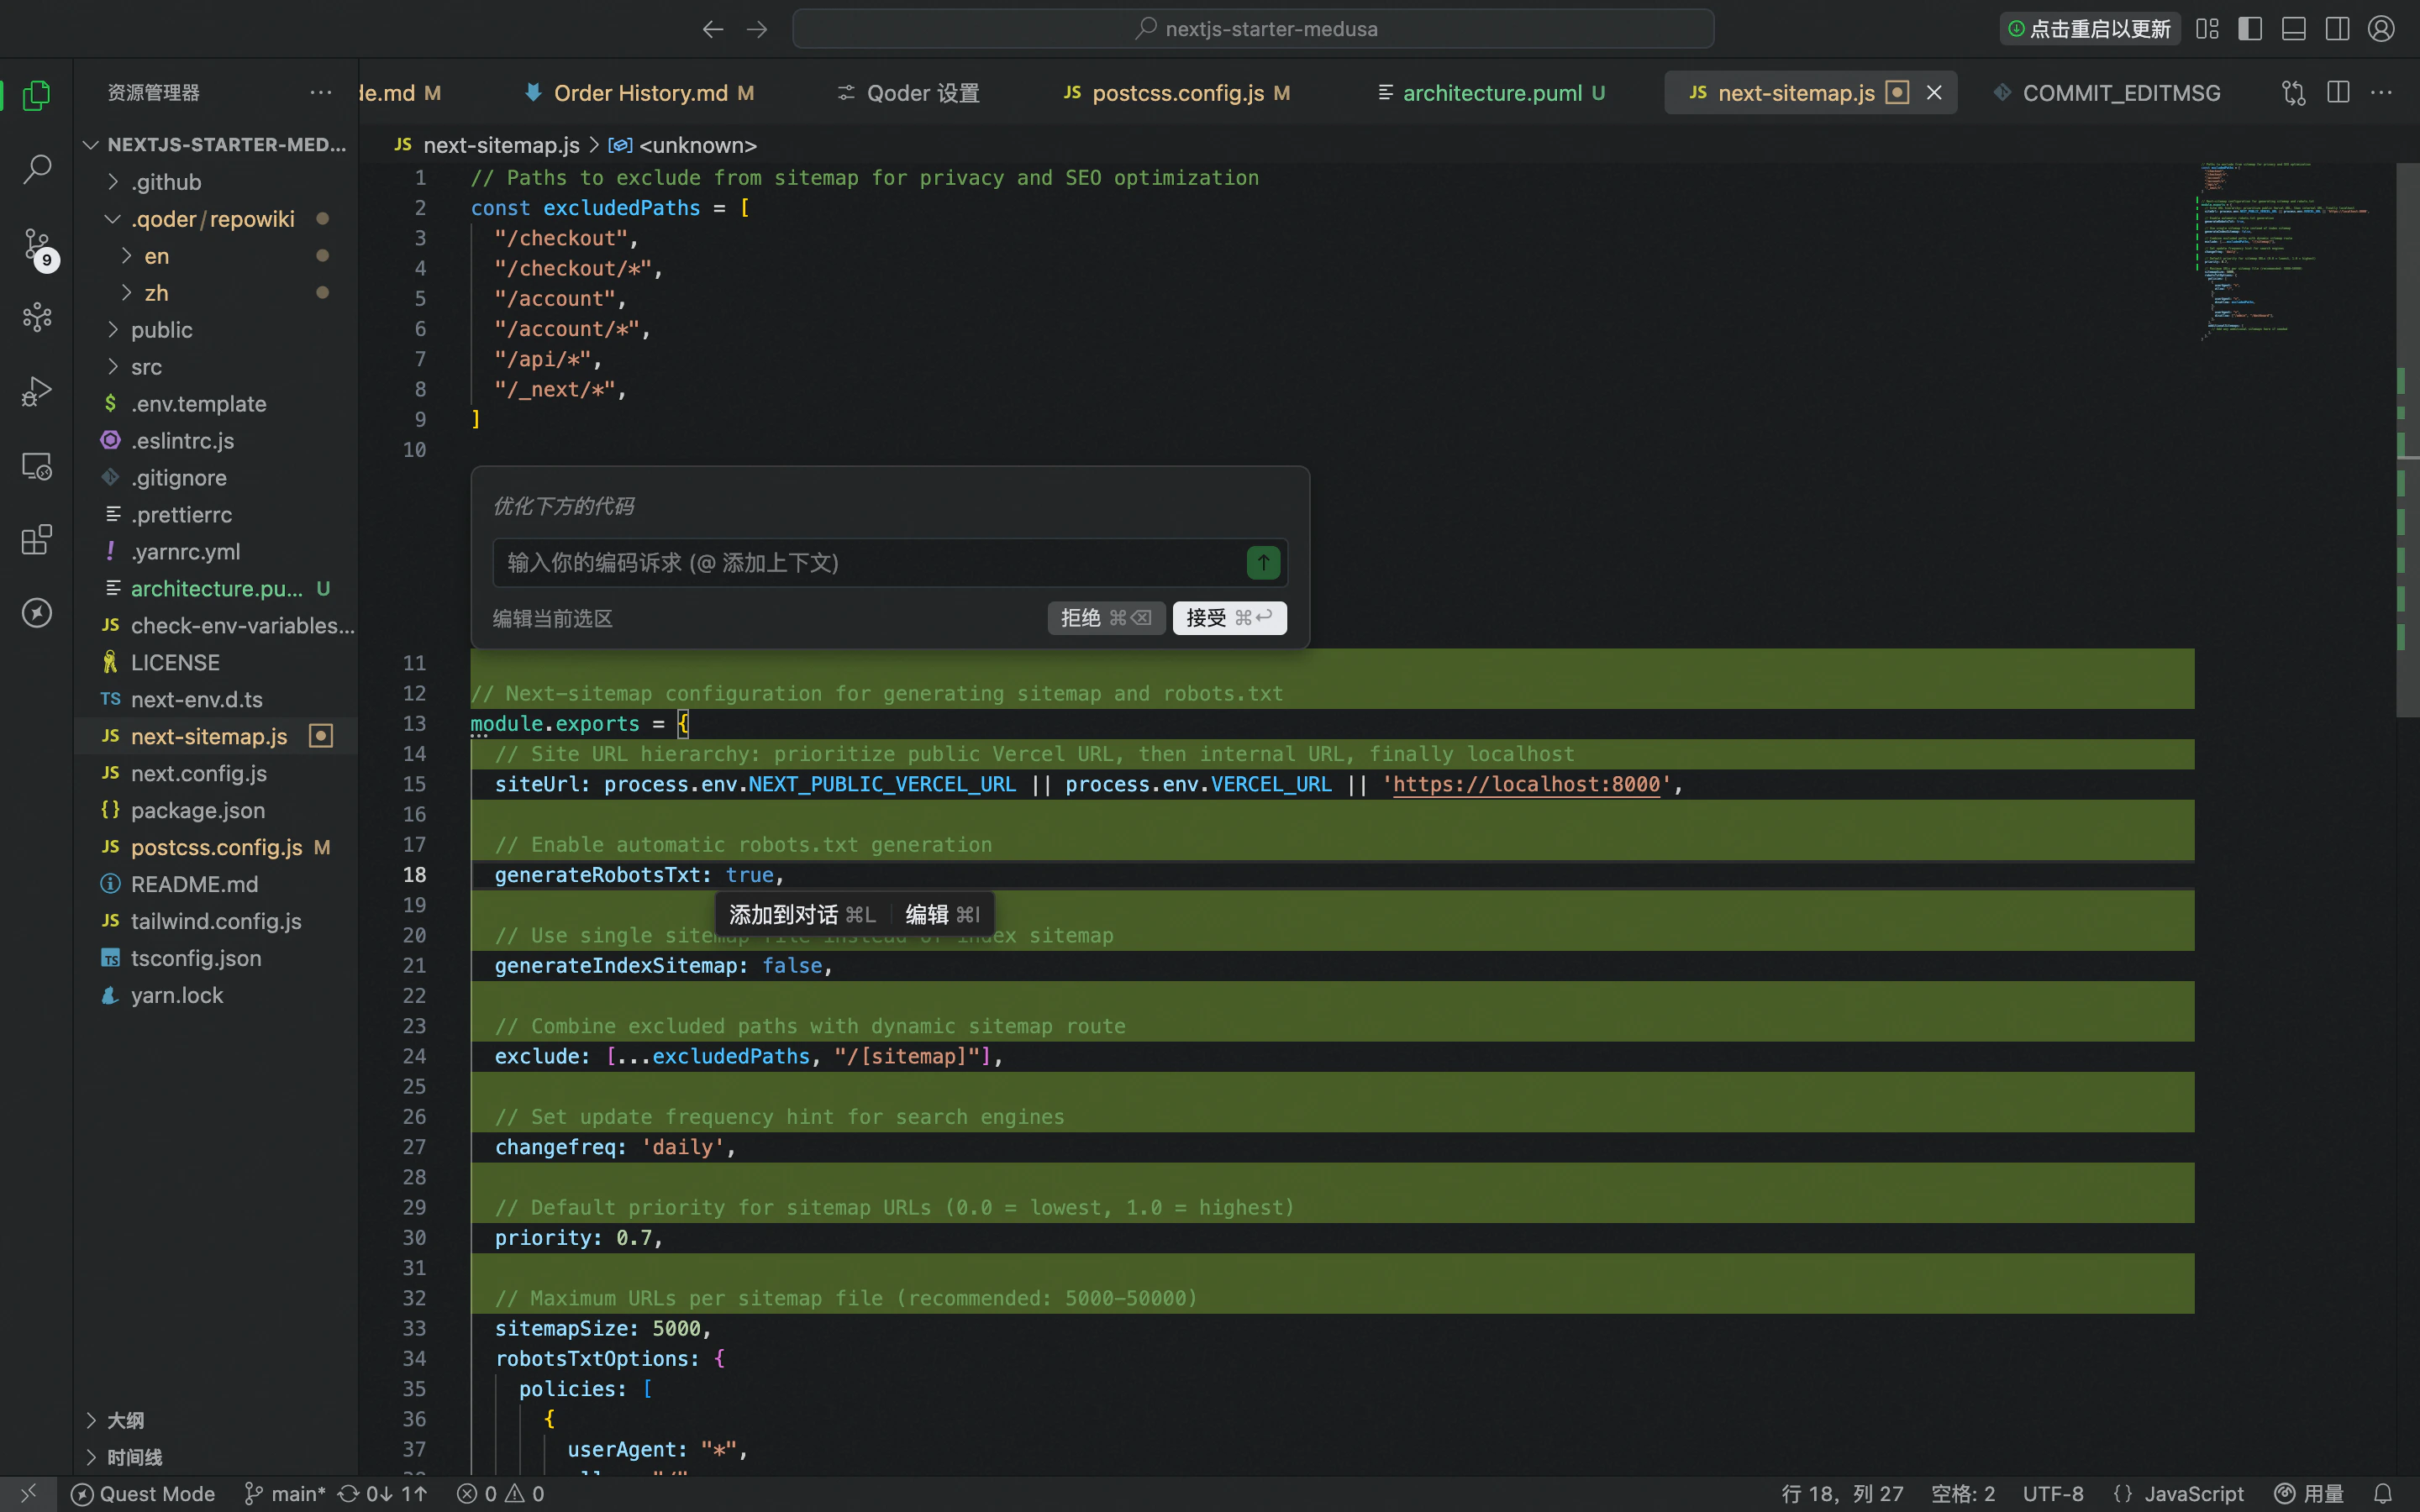This screenshot has height=1512, width=2420.
Task: Reject the suggestion with 拒绝 button
Action: pos(1106,618)
